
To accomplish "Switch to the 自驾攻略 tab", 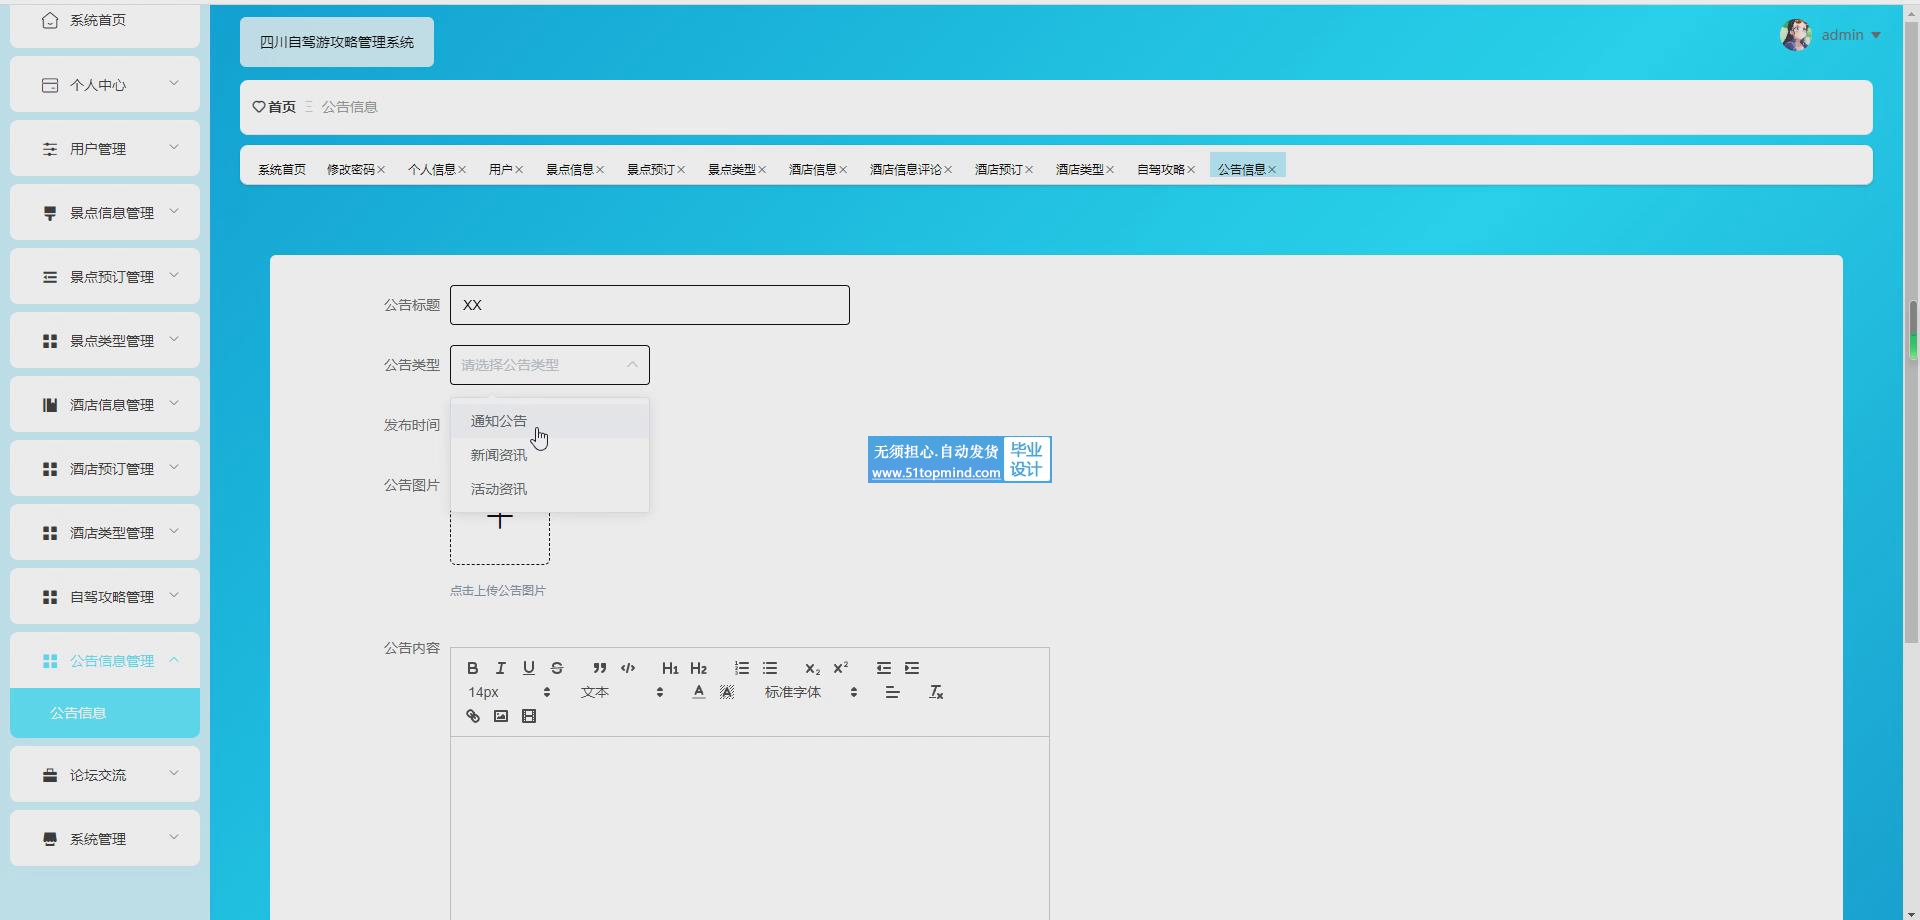I will click(x=1161, y=169).
